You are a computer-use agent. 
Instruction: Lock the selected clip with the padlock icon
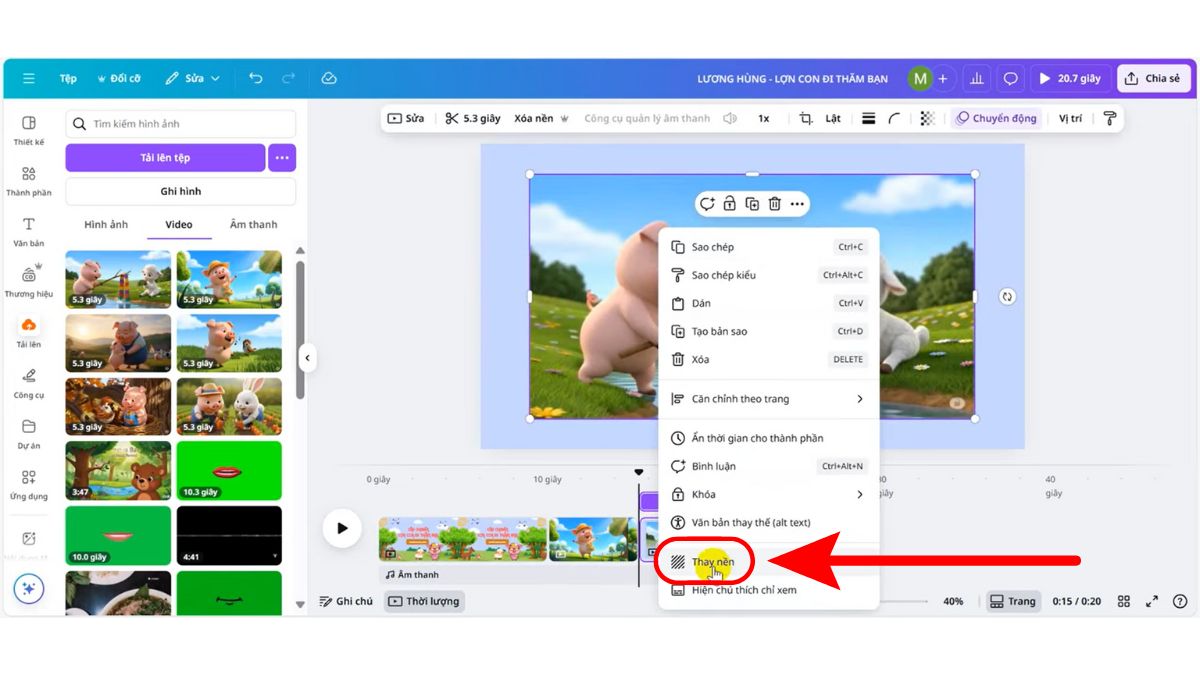(x=729, y=203)
